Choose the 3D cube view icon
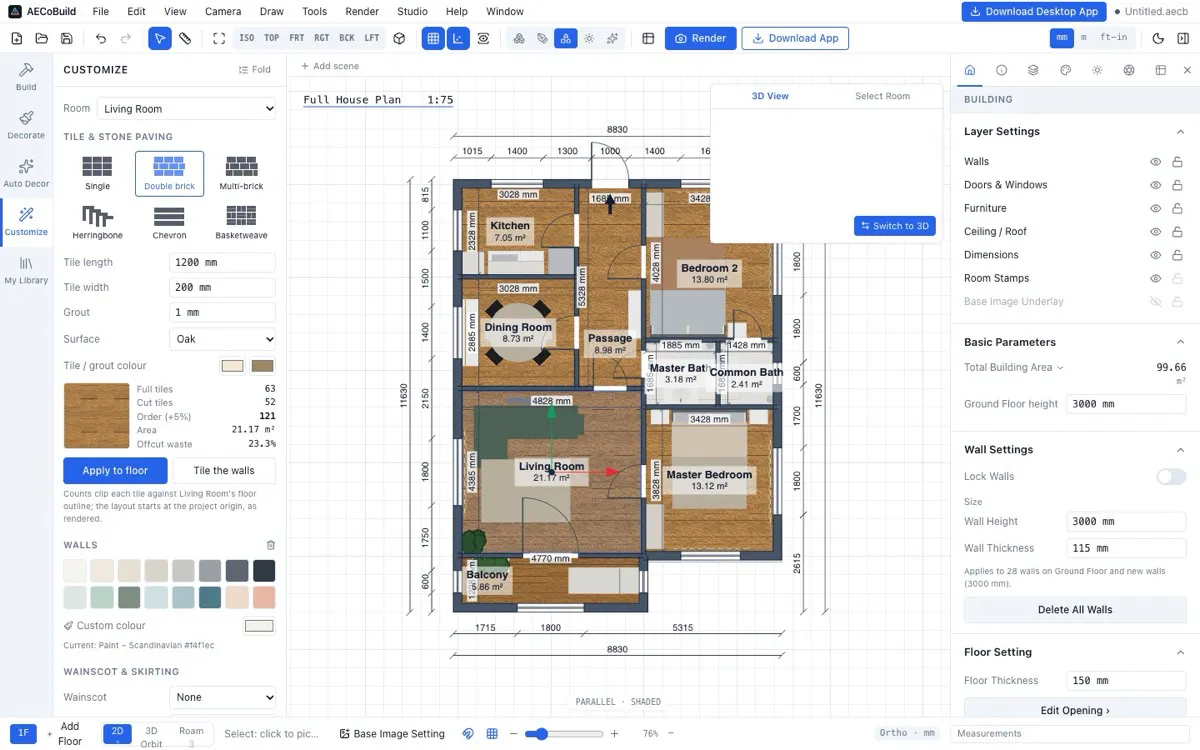Image resolution: width=1200 pixels, height=750 pixels. point(399,38)
